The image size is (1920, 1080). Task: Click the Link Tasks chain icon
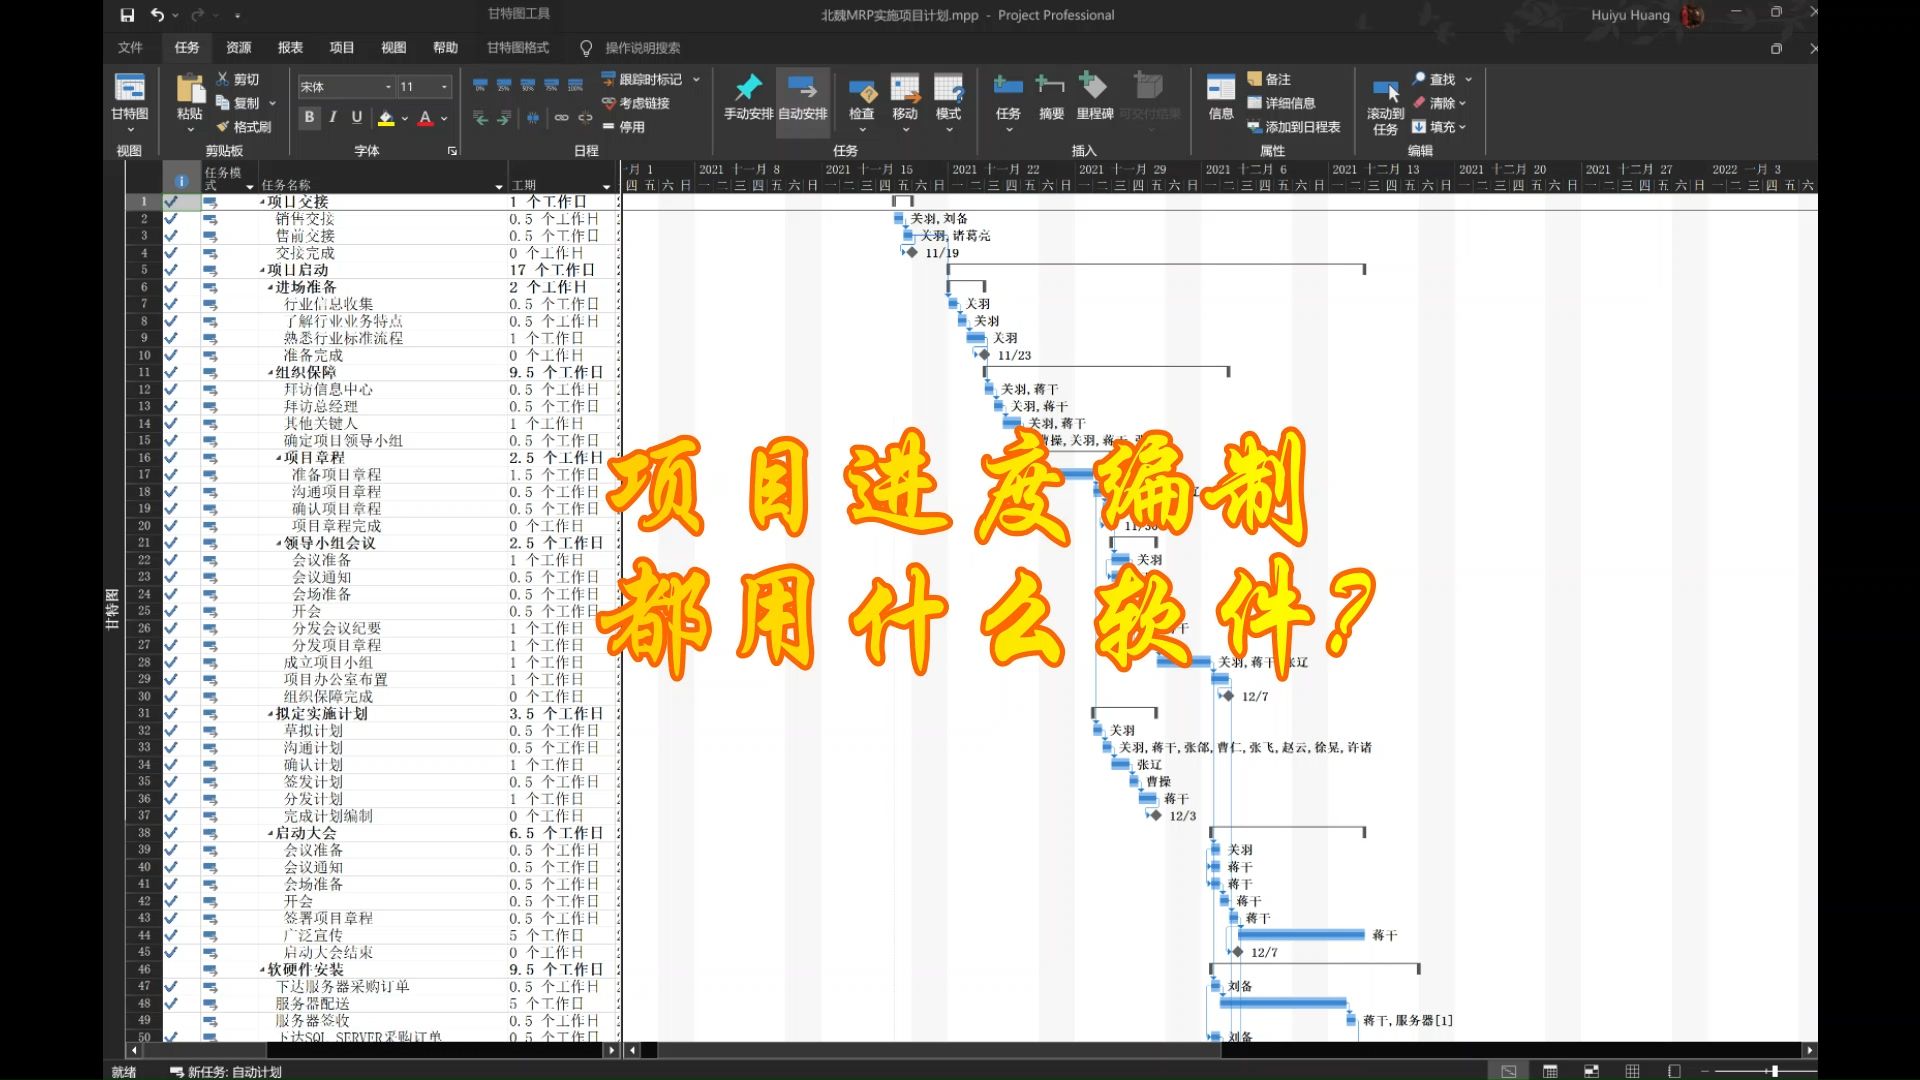pyautogui.click(x=562, y=118)
